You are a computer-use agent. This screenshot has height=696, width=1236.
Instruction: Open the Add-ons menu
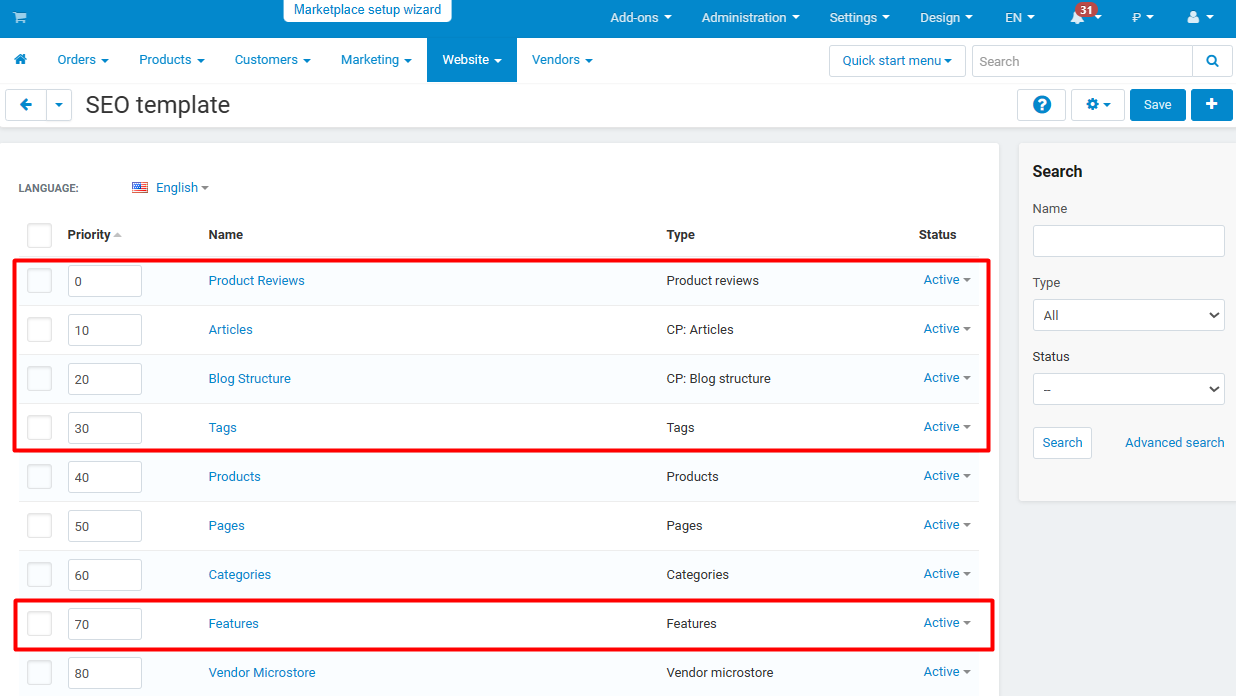641,17
